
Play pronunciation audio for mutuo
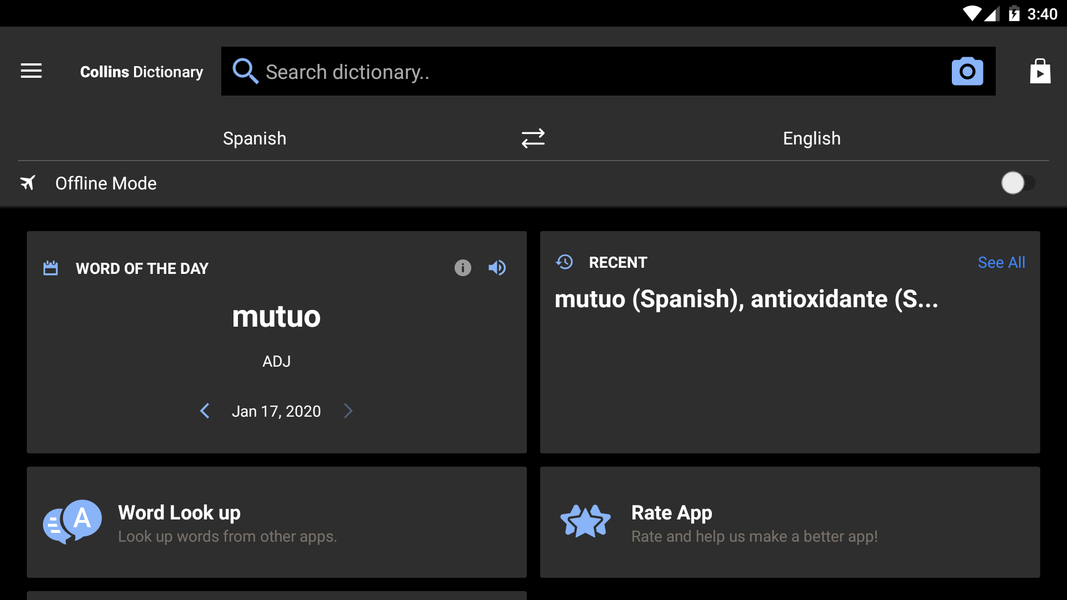point(497,268)
